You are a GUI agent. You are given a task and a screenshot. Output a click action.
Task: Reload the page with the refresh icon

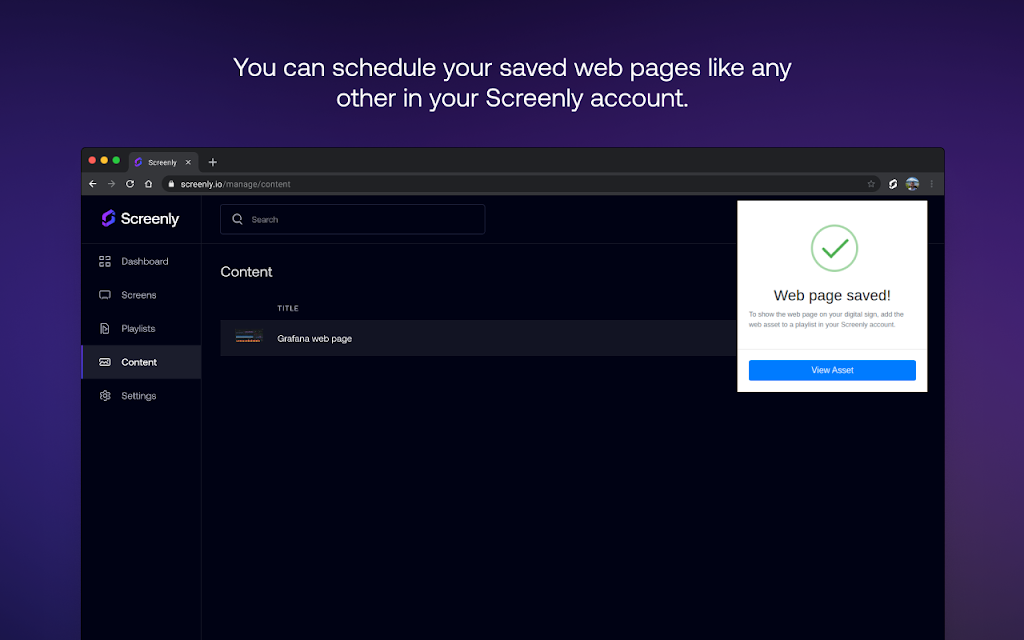[130, 184]
